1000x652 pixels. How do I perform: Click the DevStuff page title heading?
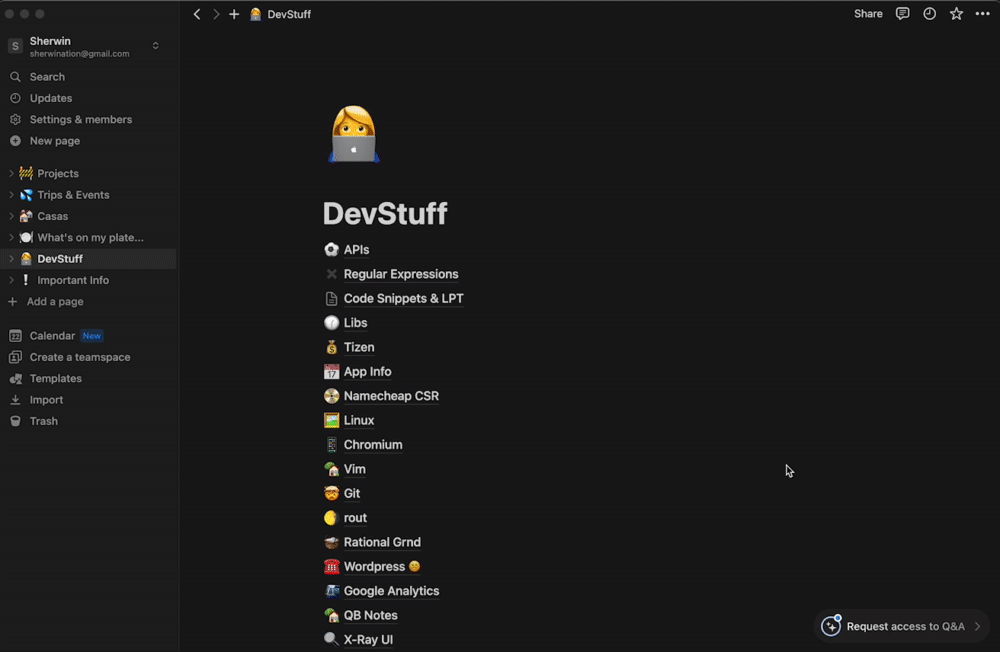point(385,213)
